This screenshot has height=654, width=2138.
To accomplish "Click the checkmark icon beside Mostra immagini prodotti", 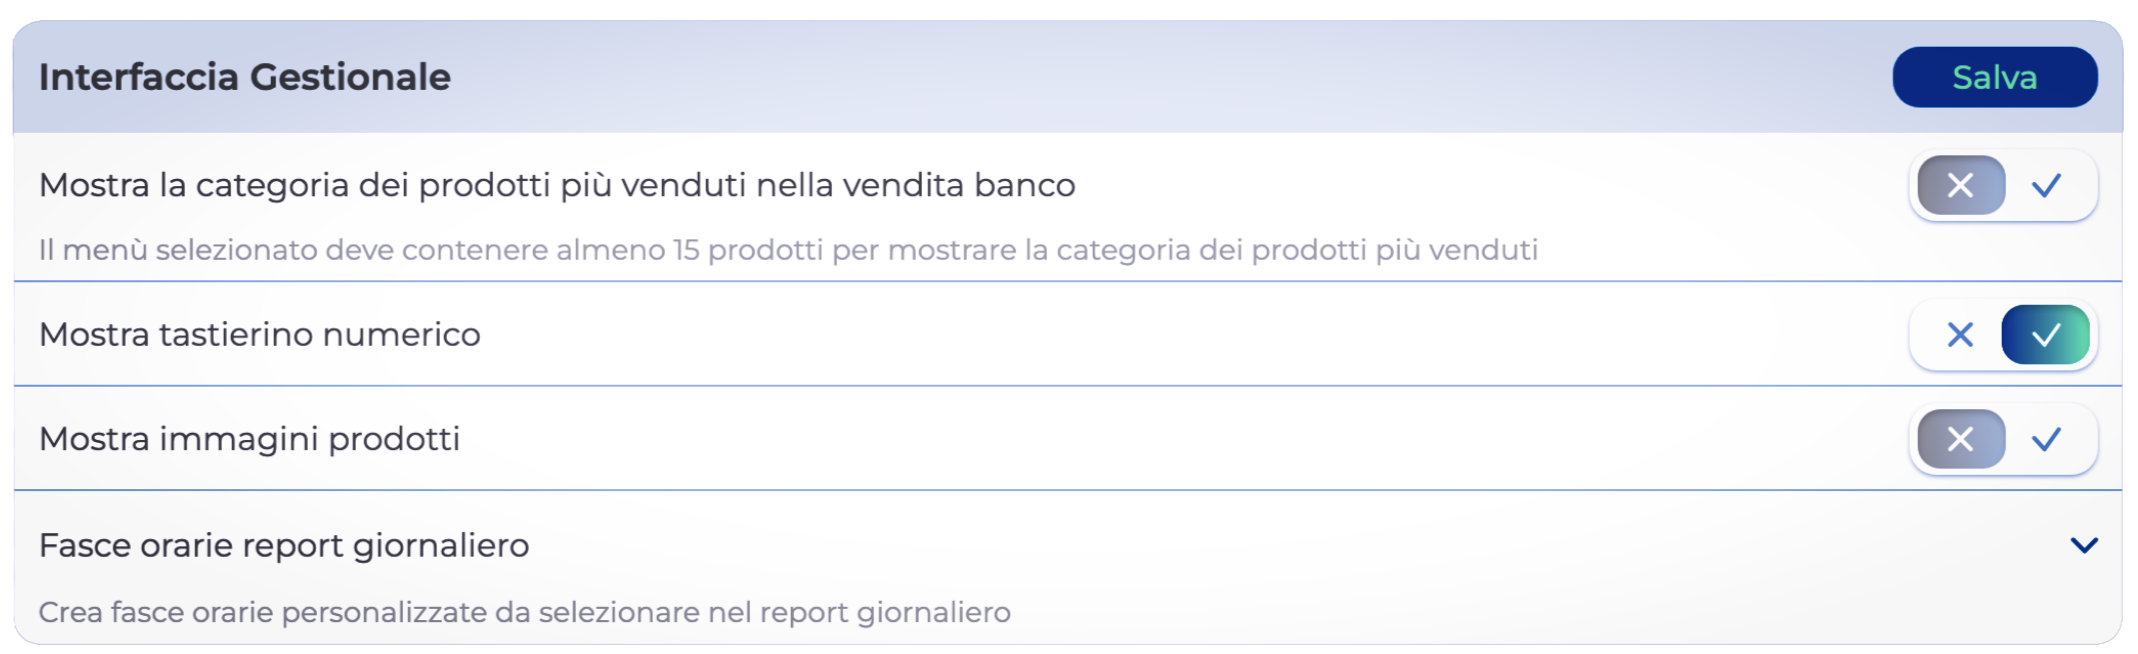I will tap(2046, 439).
